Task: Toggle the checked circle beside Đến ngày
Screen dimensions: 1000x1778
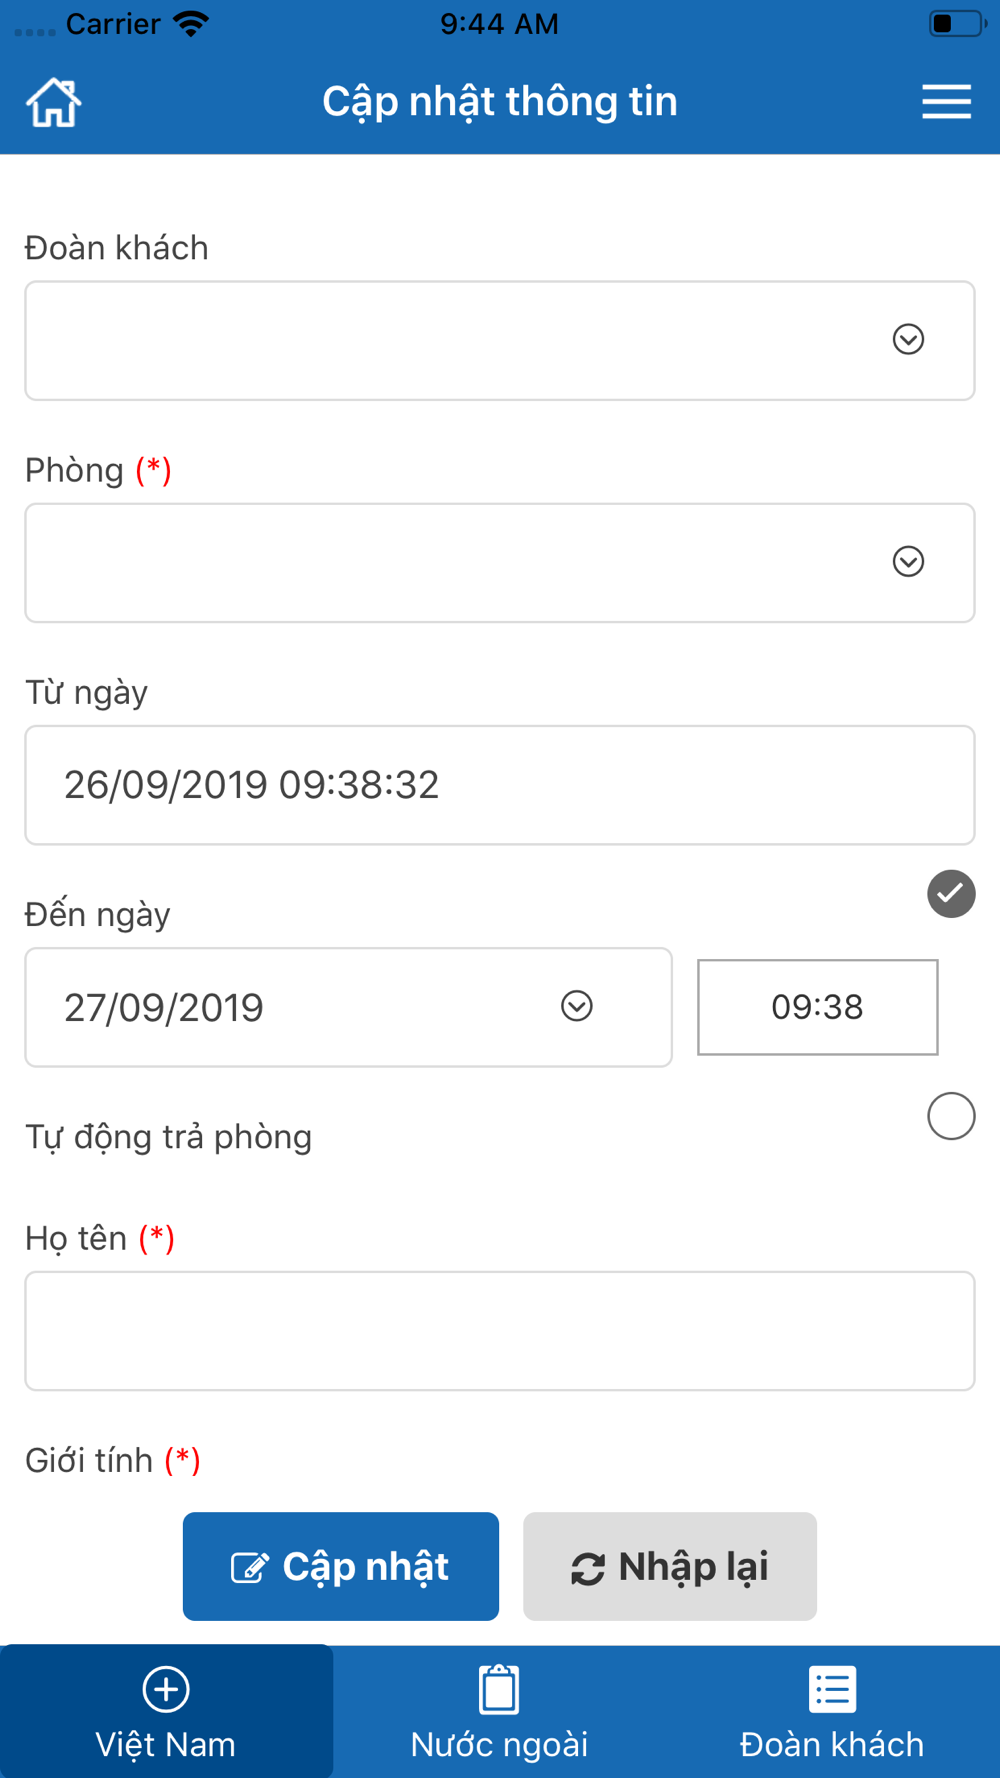Action: click(x=951, y=894)
